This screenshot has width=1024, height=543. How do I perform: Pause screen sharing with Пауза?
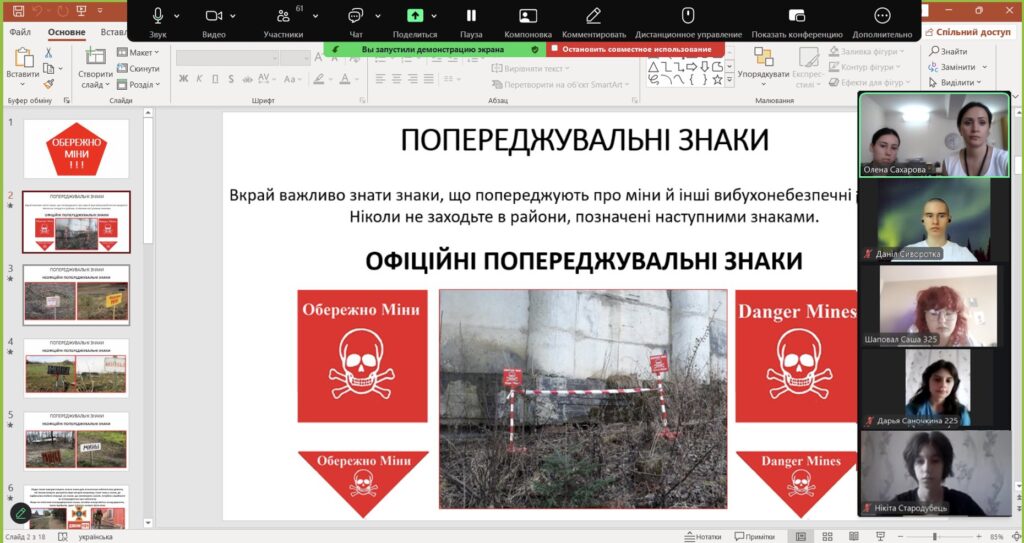coord(471,16)
